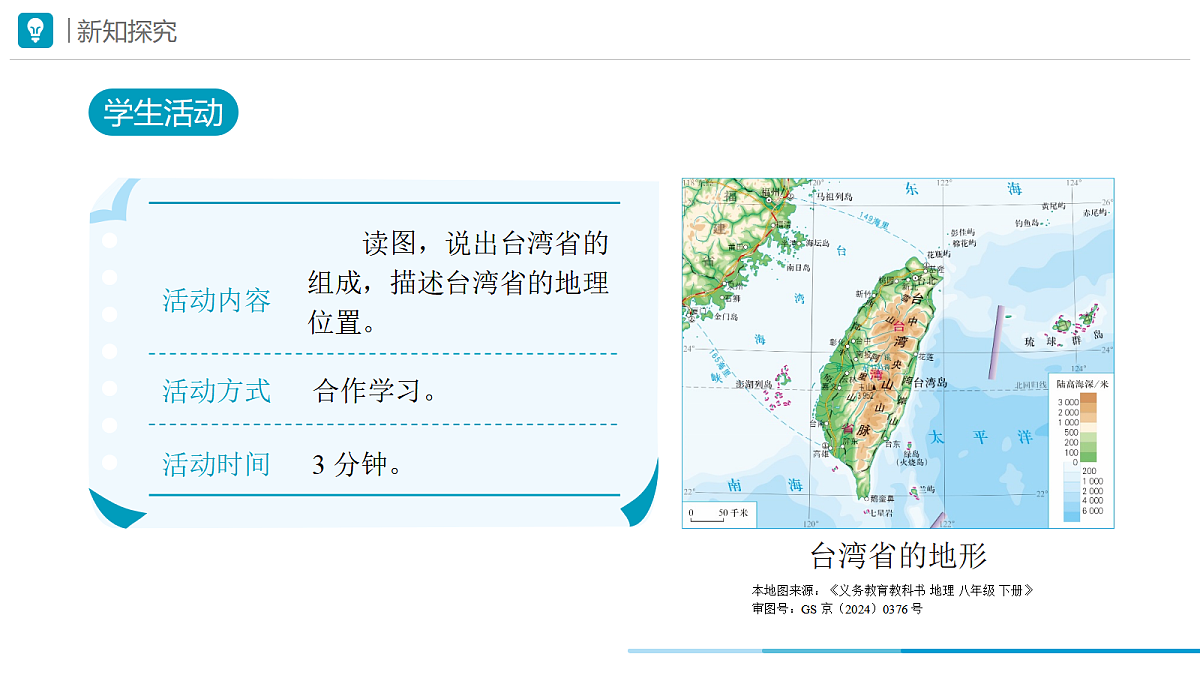1200x675 pixels.
Task: Click the 活动内容 label
Action: [x=217, y=301]
